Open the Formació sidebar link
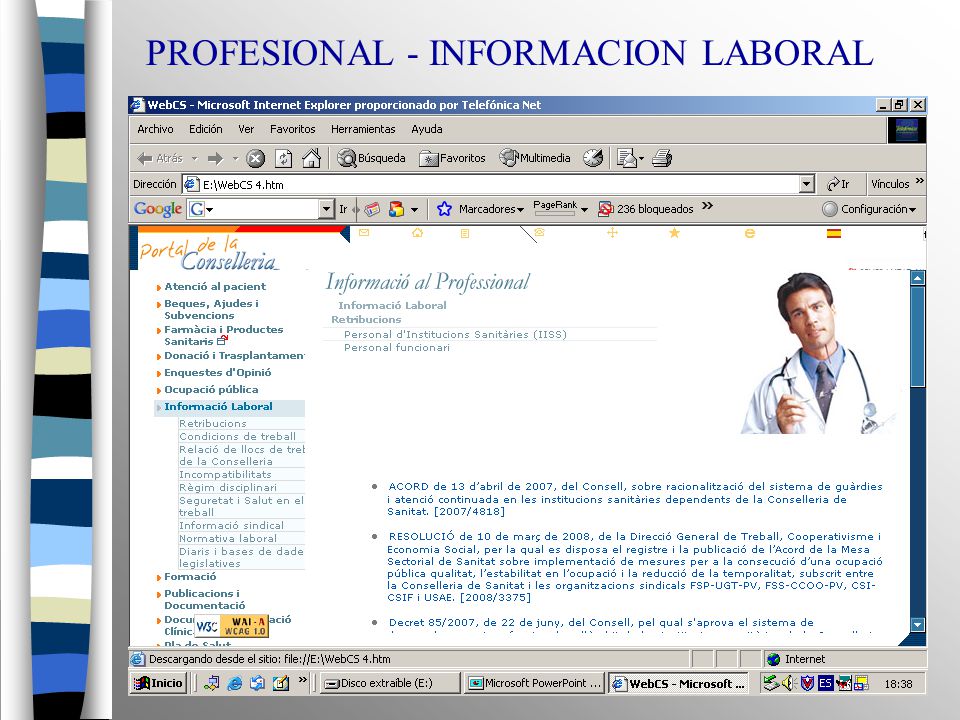Screen dimensions: 960x720 pyautogui.click(x=190, y=577)
